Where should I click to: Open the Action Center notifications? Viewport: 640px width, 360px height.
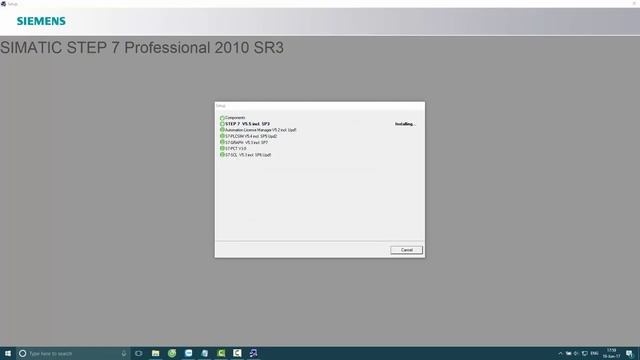tap(629, 353)
